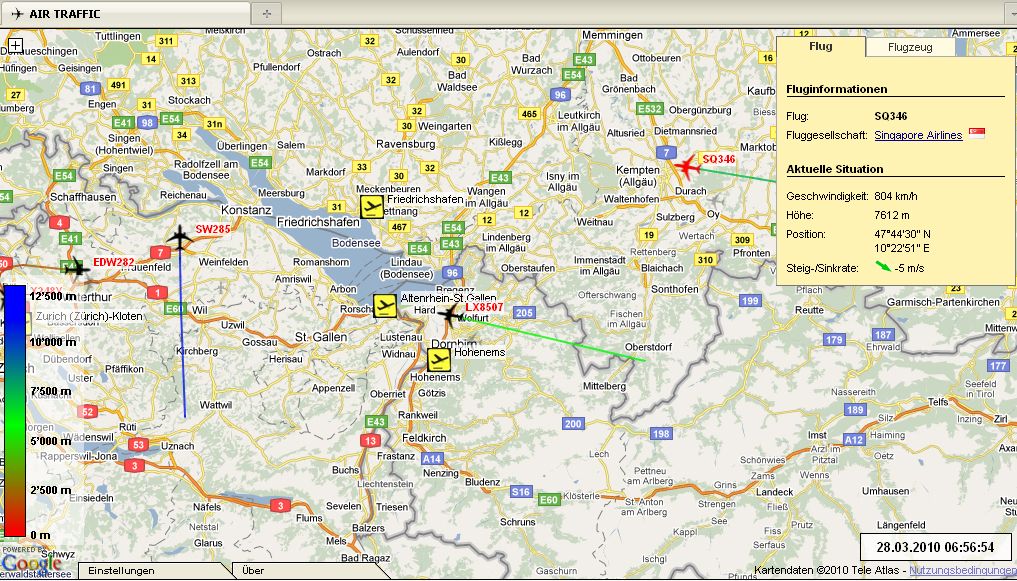Open the Singapore Airlines link
This screenshot has height=581, width=1017.
click(x=918, y=135)
